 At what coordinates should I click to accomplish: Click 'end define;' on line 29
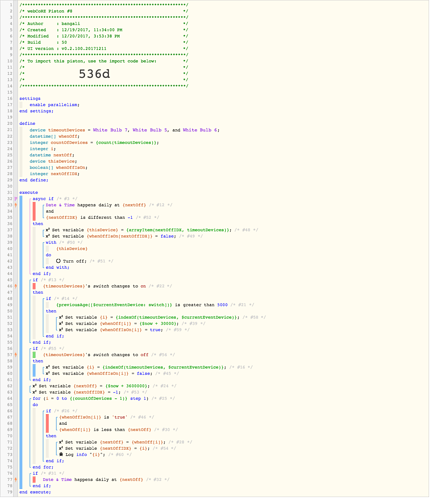coord(34,181)
